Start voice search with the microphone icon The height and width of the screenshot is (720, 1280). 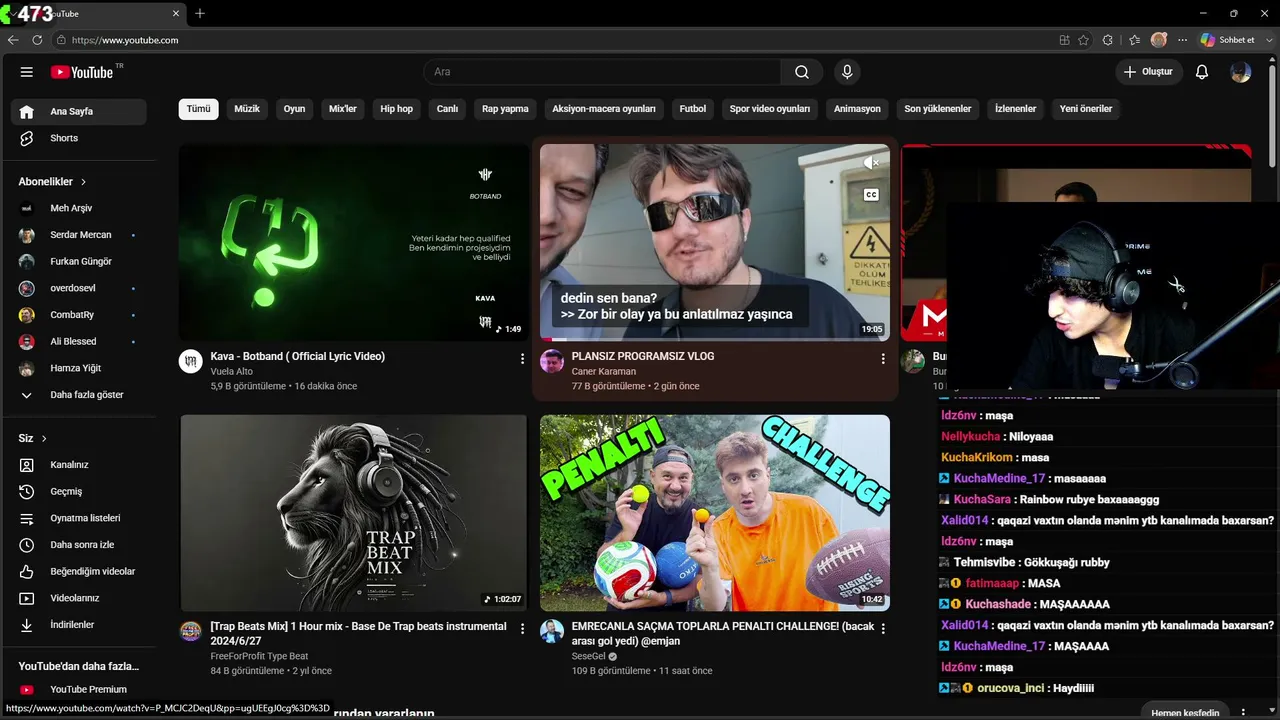pos(847,72)
